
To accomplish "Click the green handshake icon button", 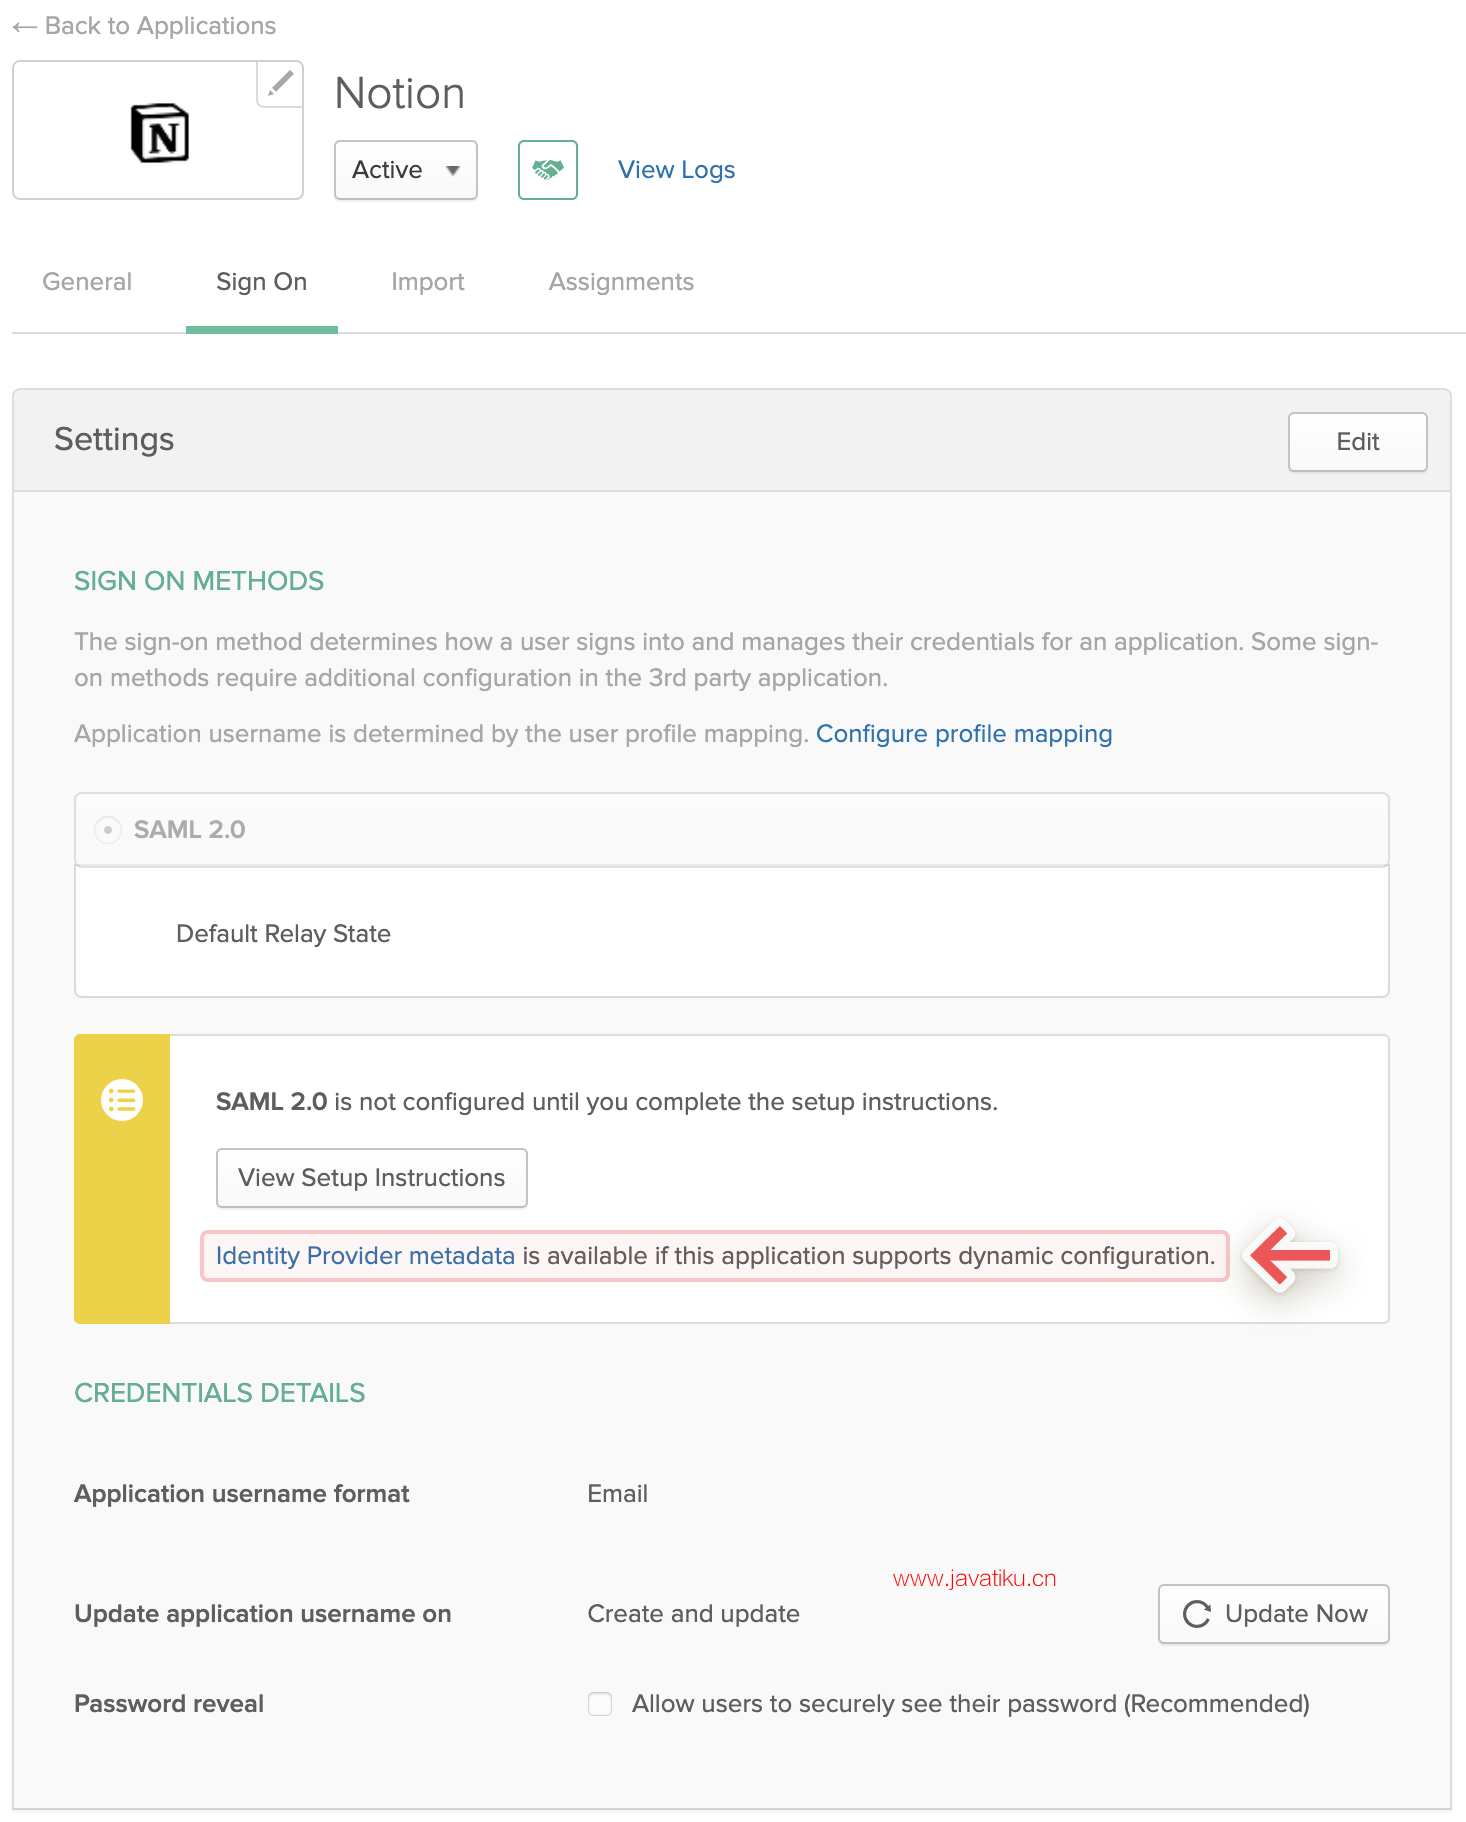I will (548, 170).
